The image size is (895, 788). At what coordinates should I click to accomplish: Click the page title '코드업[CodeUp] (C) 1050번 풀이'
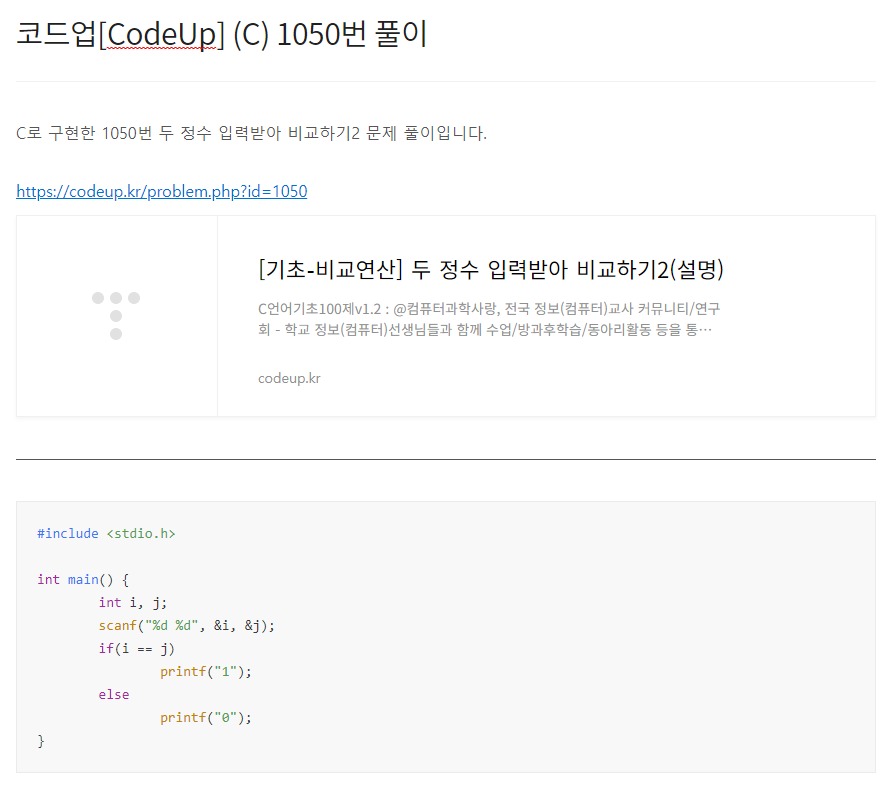[x=221, y=34]
